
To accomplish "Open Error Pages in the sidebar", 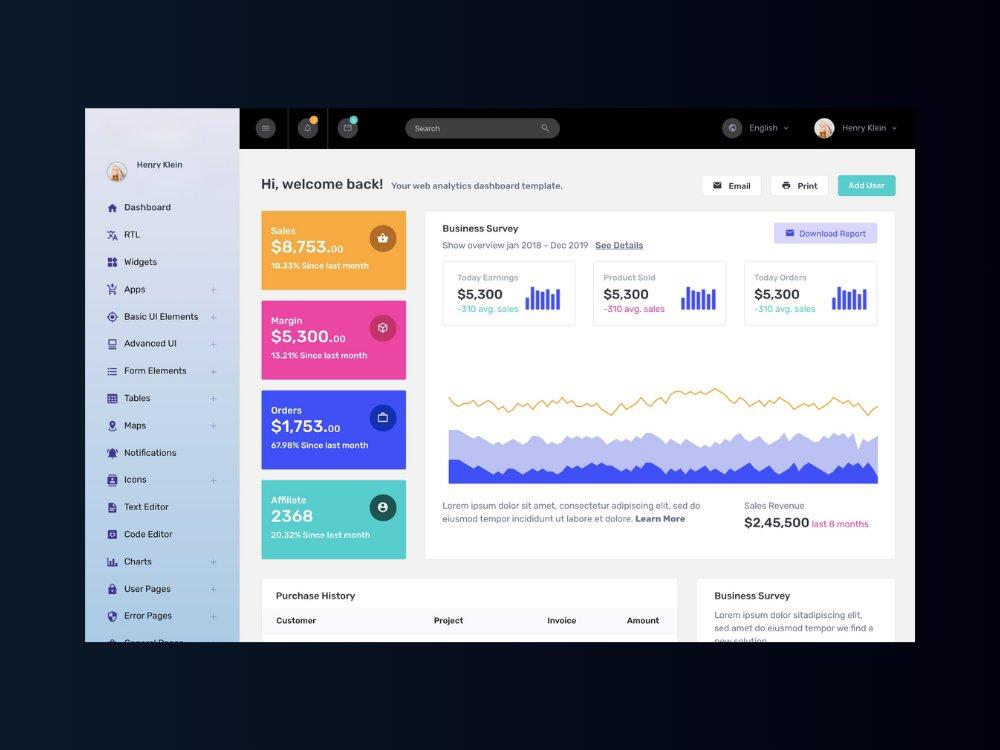I will tap(148, 616).
